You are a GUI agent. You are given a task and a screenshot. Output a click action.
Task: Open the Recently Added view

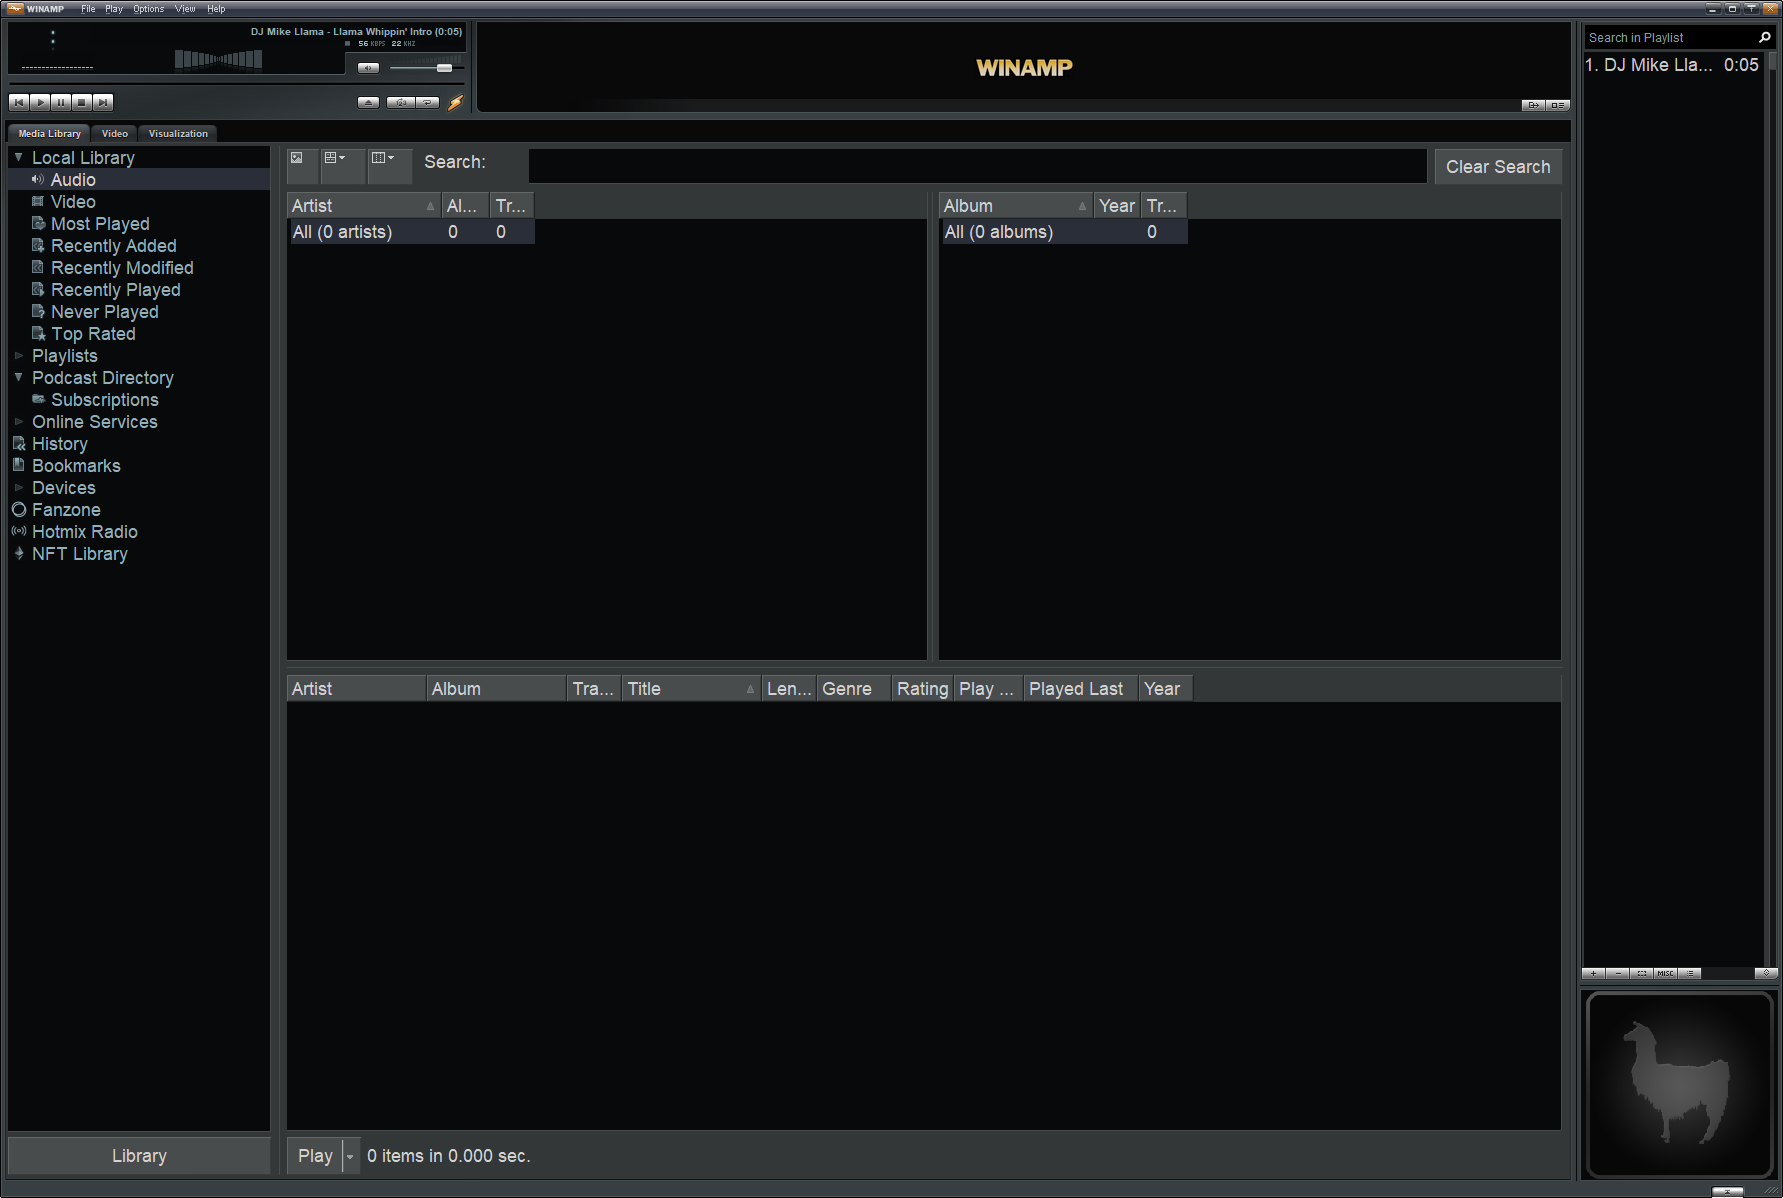pyautogui.click(x=113, y=246)
